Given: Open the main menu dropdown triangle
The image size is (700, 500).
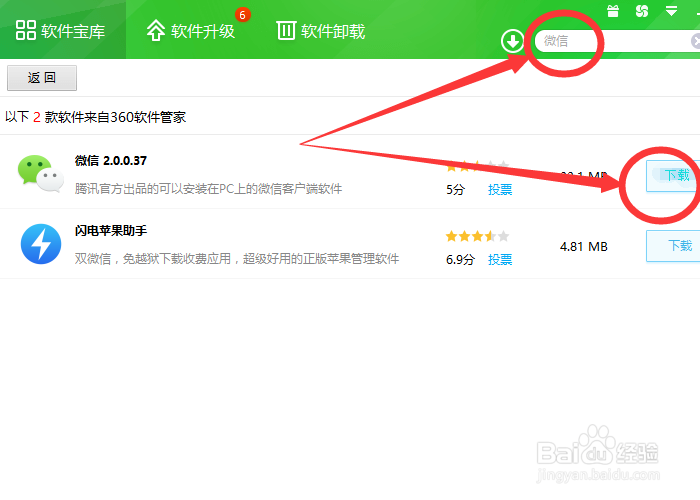Looking at the screenshot, I should click(671, 11).
